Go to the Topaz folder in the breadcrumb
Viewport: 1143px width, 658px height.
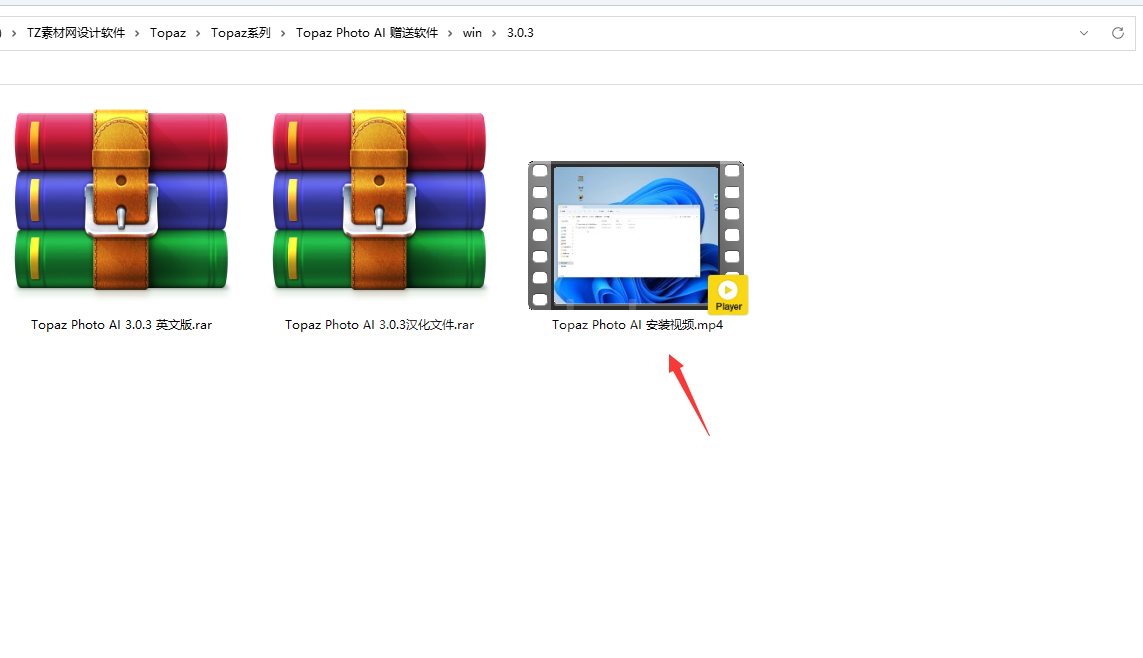pyautogui.click(x=168, y=33)
